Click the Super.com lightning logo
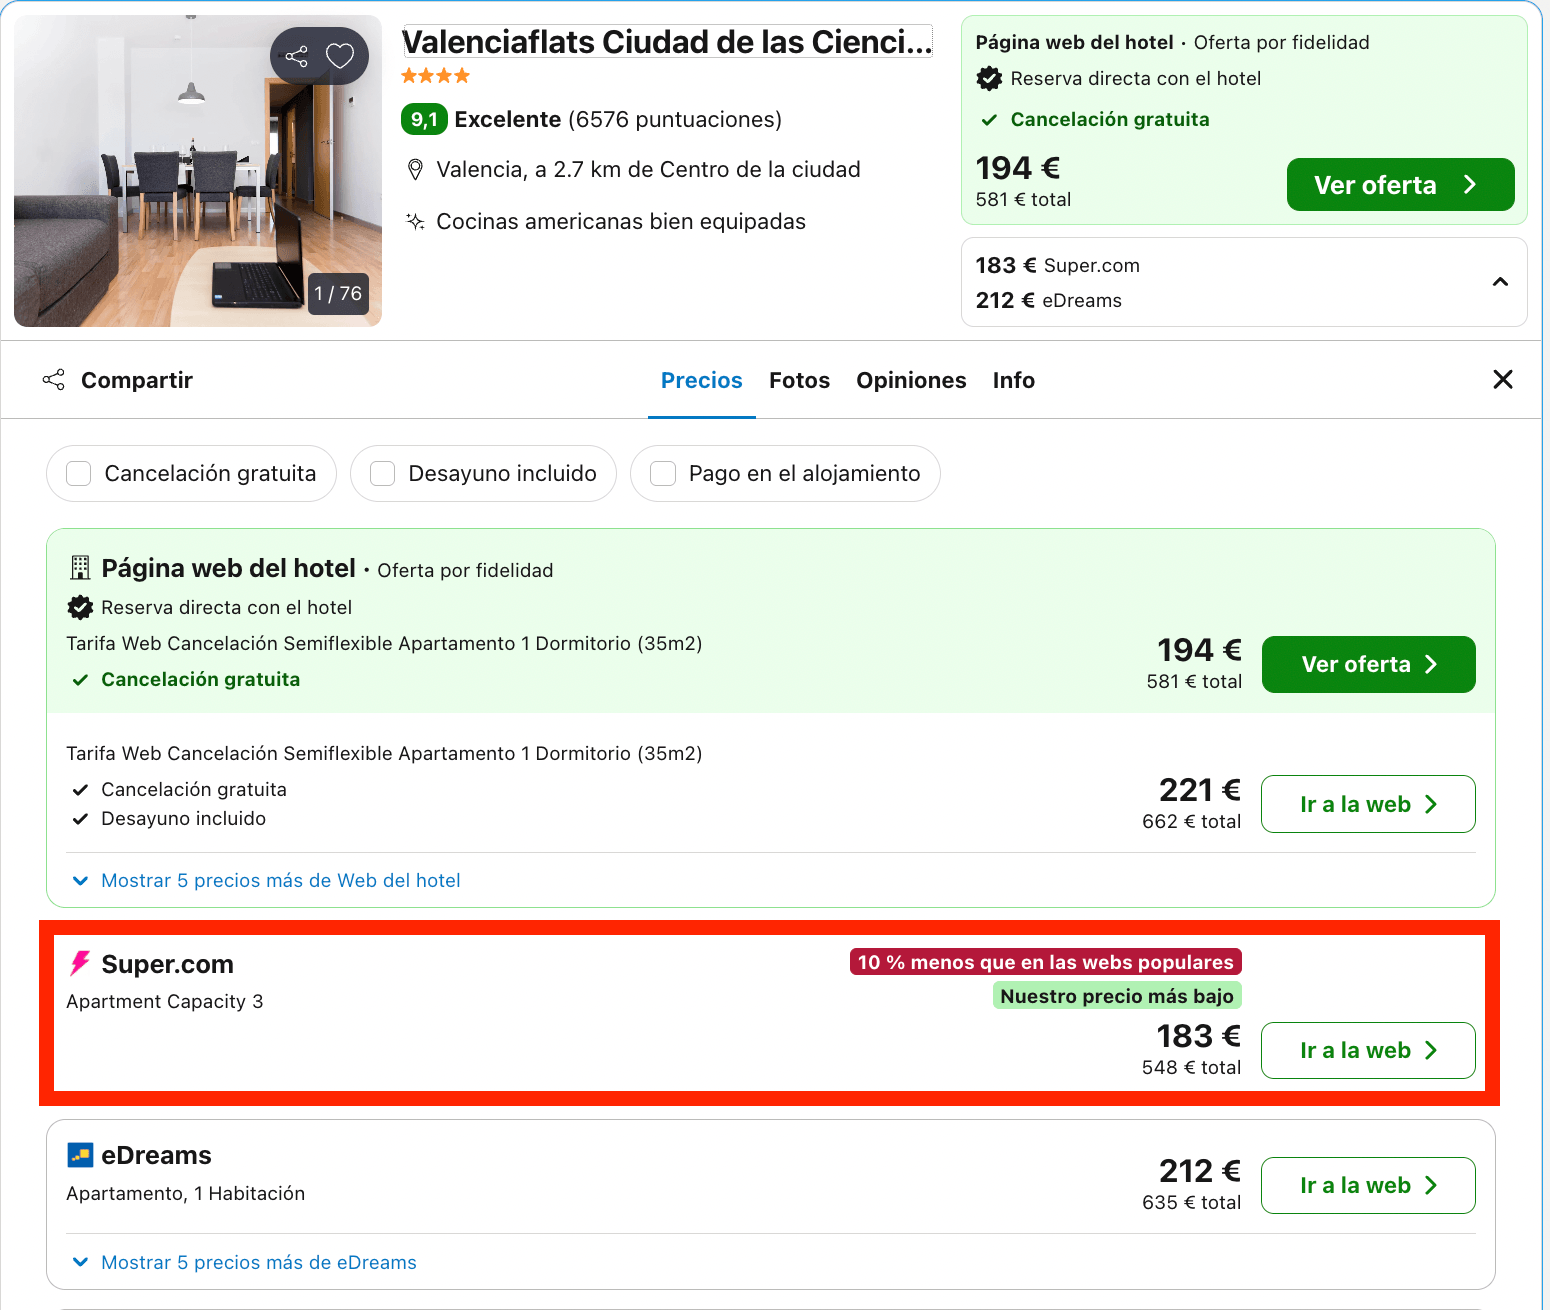1550x1310 pixels. coord(79,963)
